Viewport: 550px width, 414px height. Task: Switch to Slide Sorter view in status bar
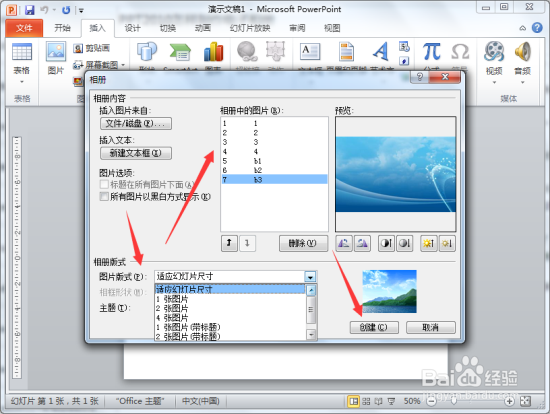tap(366, 401)
